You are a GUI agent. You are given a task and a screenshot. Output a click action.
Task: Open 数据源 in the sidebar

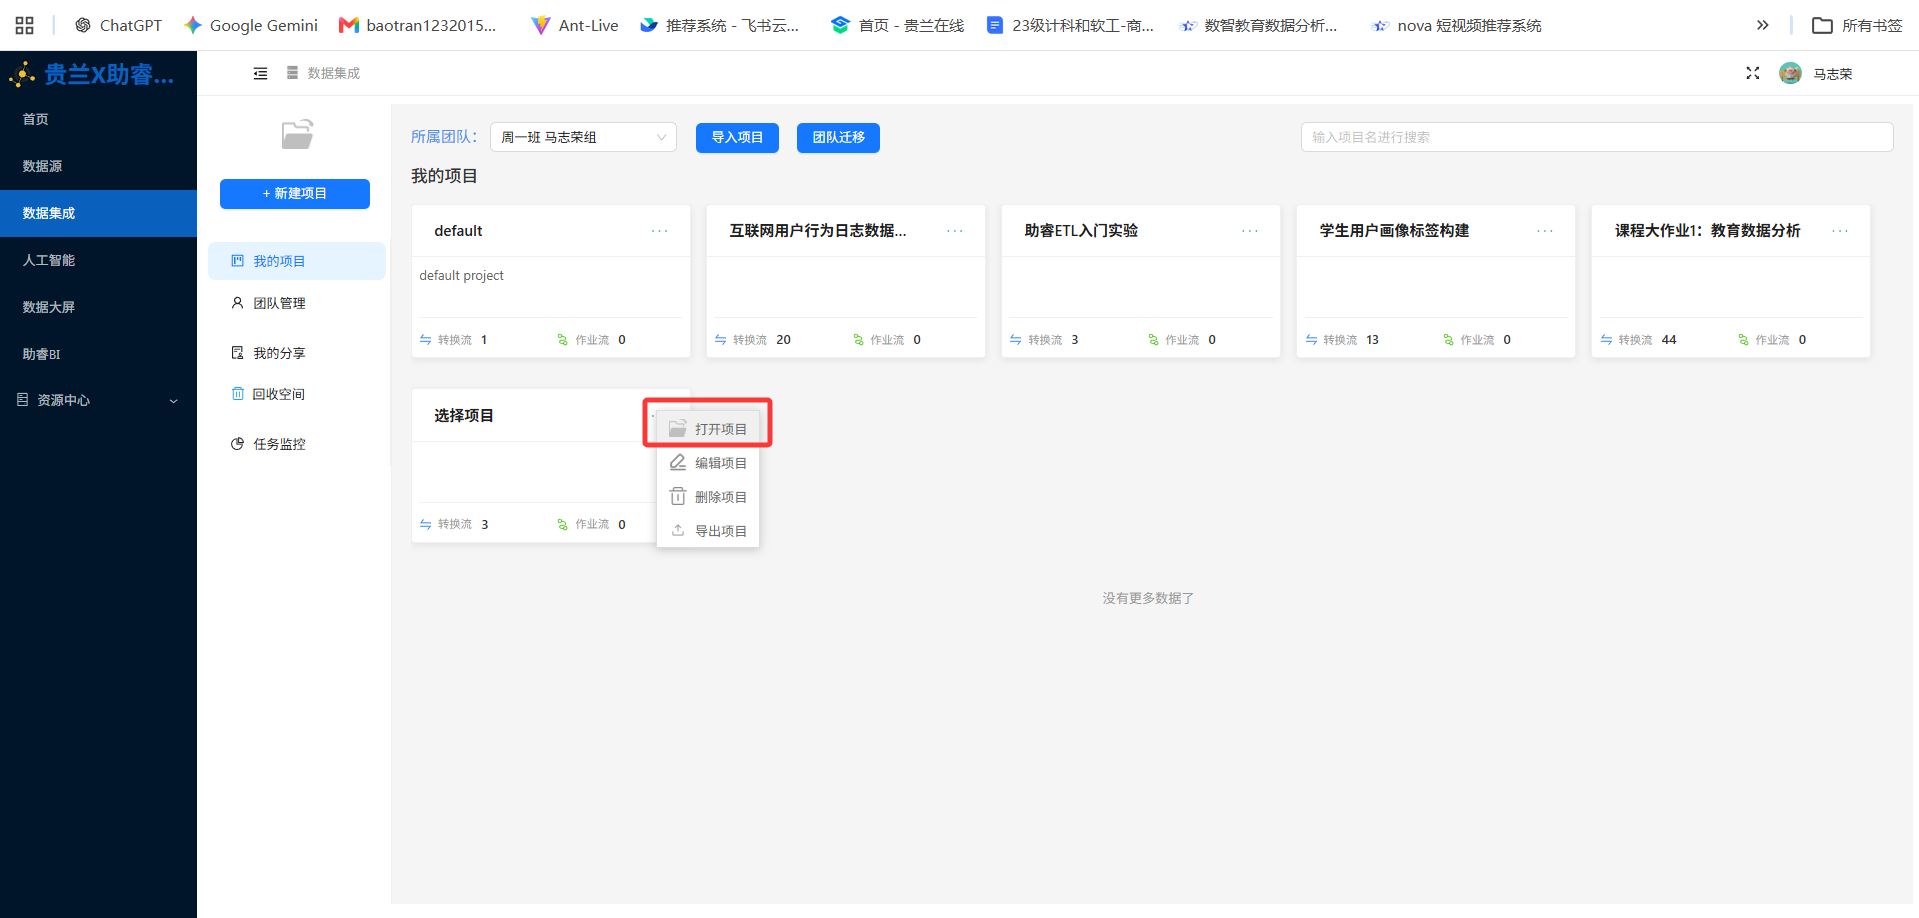(98, 166)
